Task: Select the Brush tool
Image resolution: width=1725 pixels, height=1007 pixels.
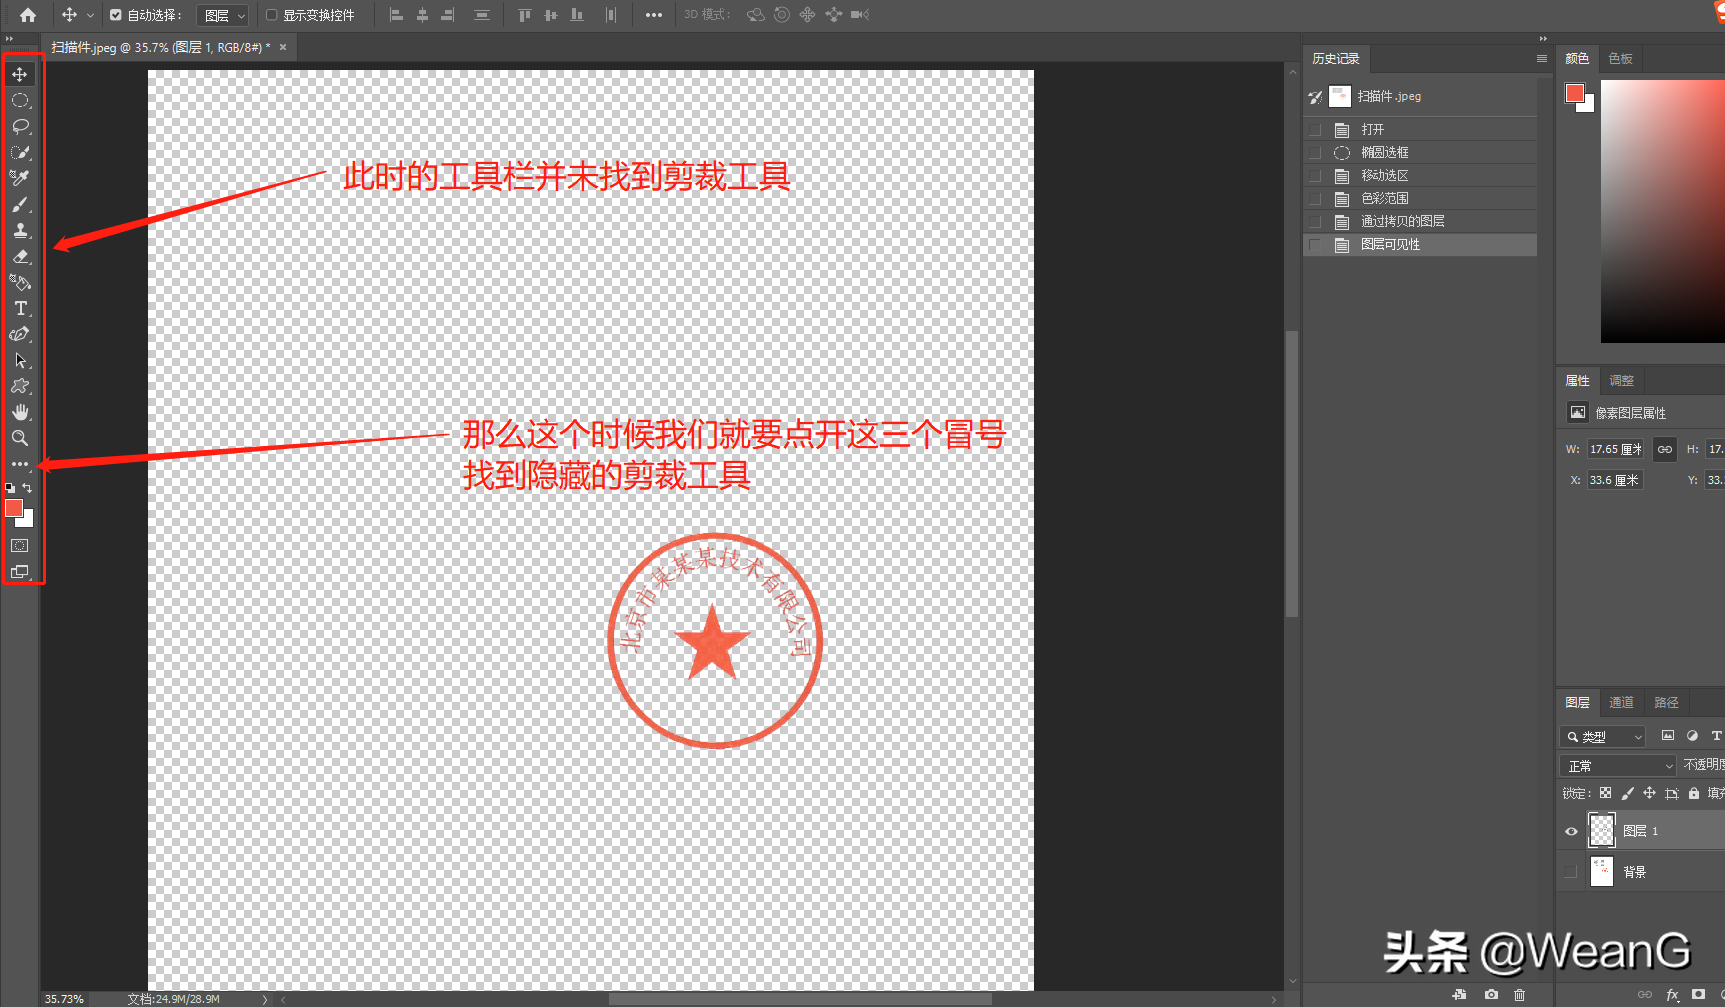Action: (20, 204)
